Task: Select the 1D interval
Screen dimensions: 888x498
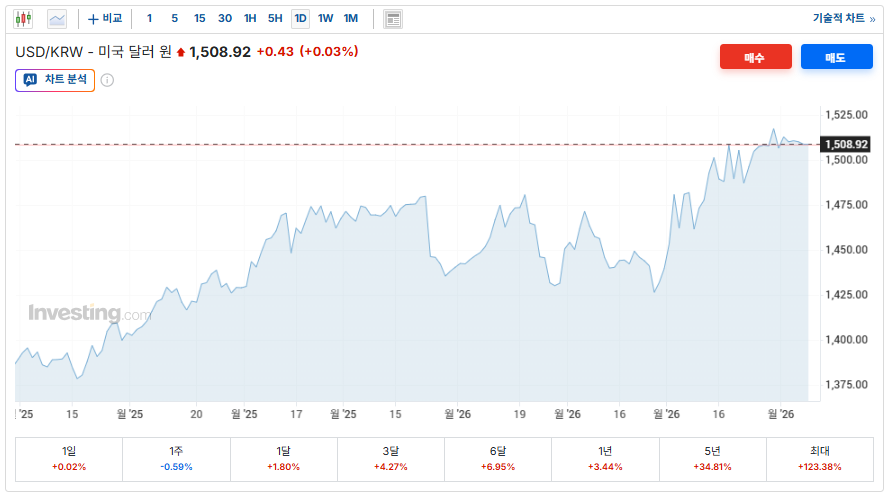Action: point(300,19)
